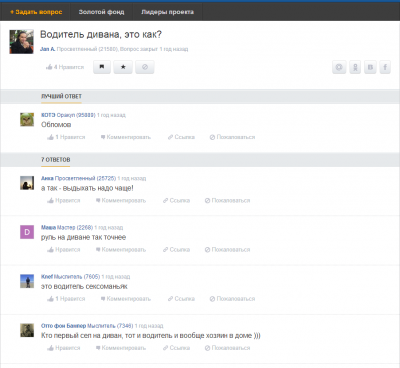Open the 'Золотой фонд' tab
Screen dimensions: 400x368
tap(101, 12)
